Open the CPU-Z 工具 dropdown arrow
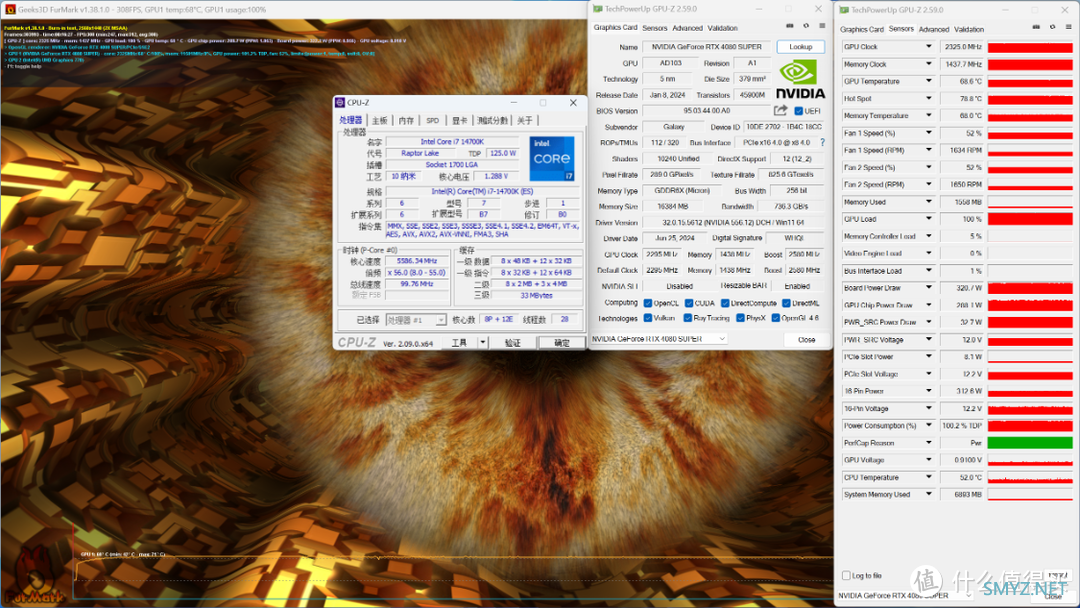This screenshot has height=608, width=1080. click(482, 342)
